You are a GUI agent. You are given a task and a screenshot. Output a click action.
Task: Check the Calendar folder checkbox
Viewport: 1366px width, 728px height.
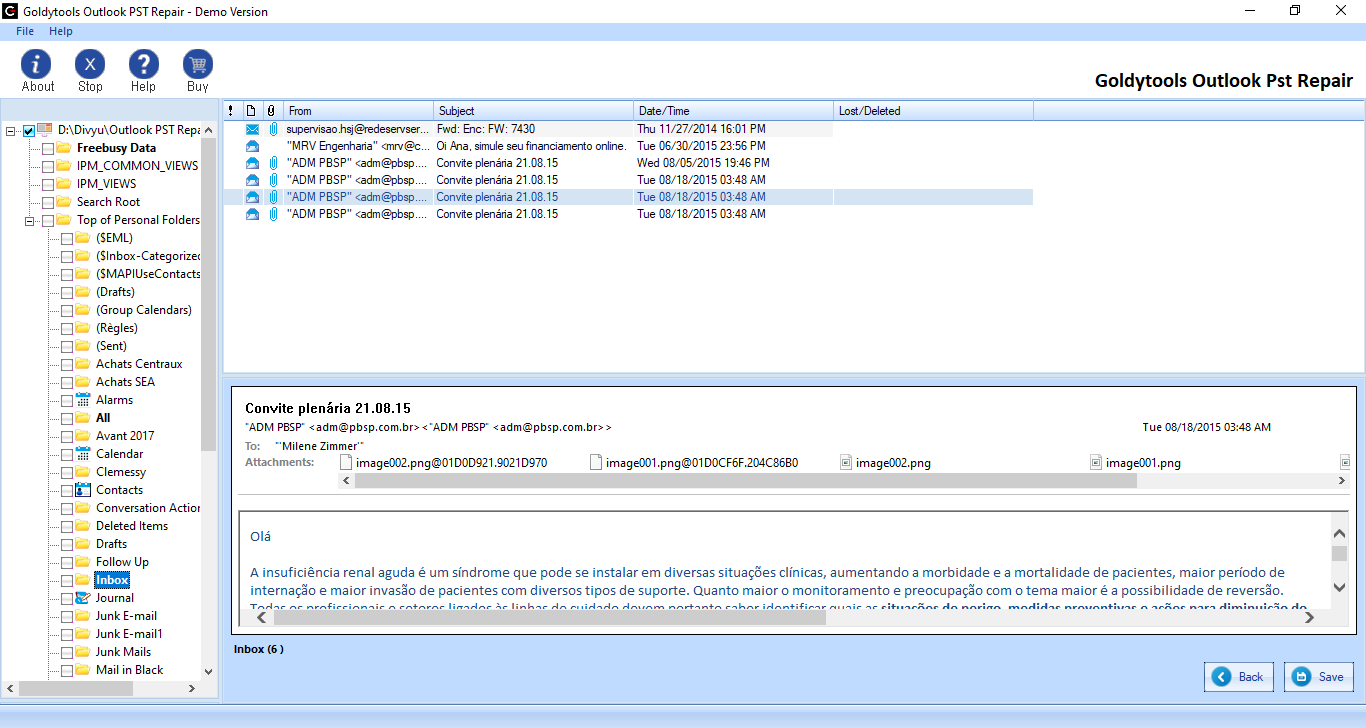tap(67, 455)
